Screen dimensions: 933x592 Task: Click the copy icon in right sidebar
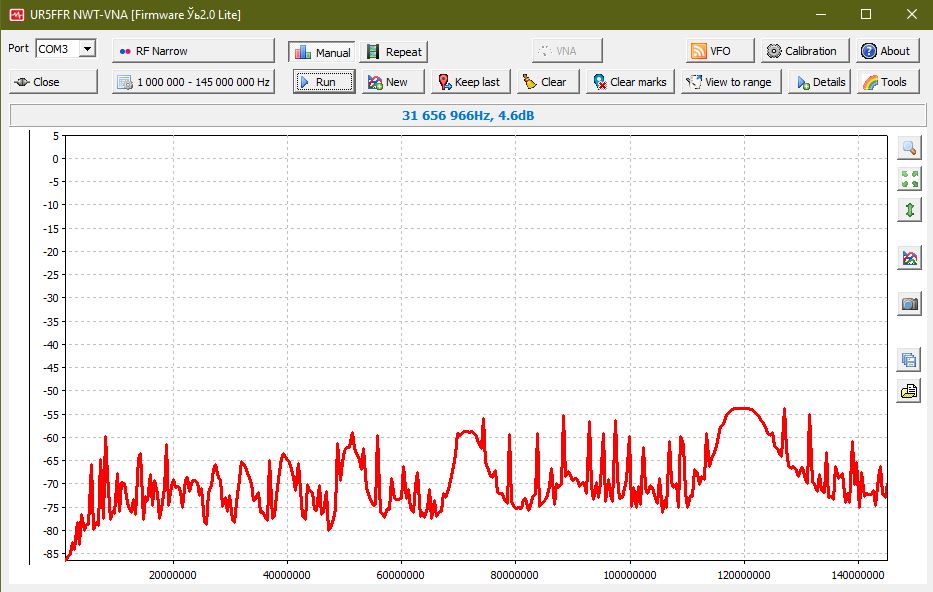tap(909, 360)
